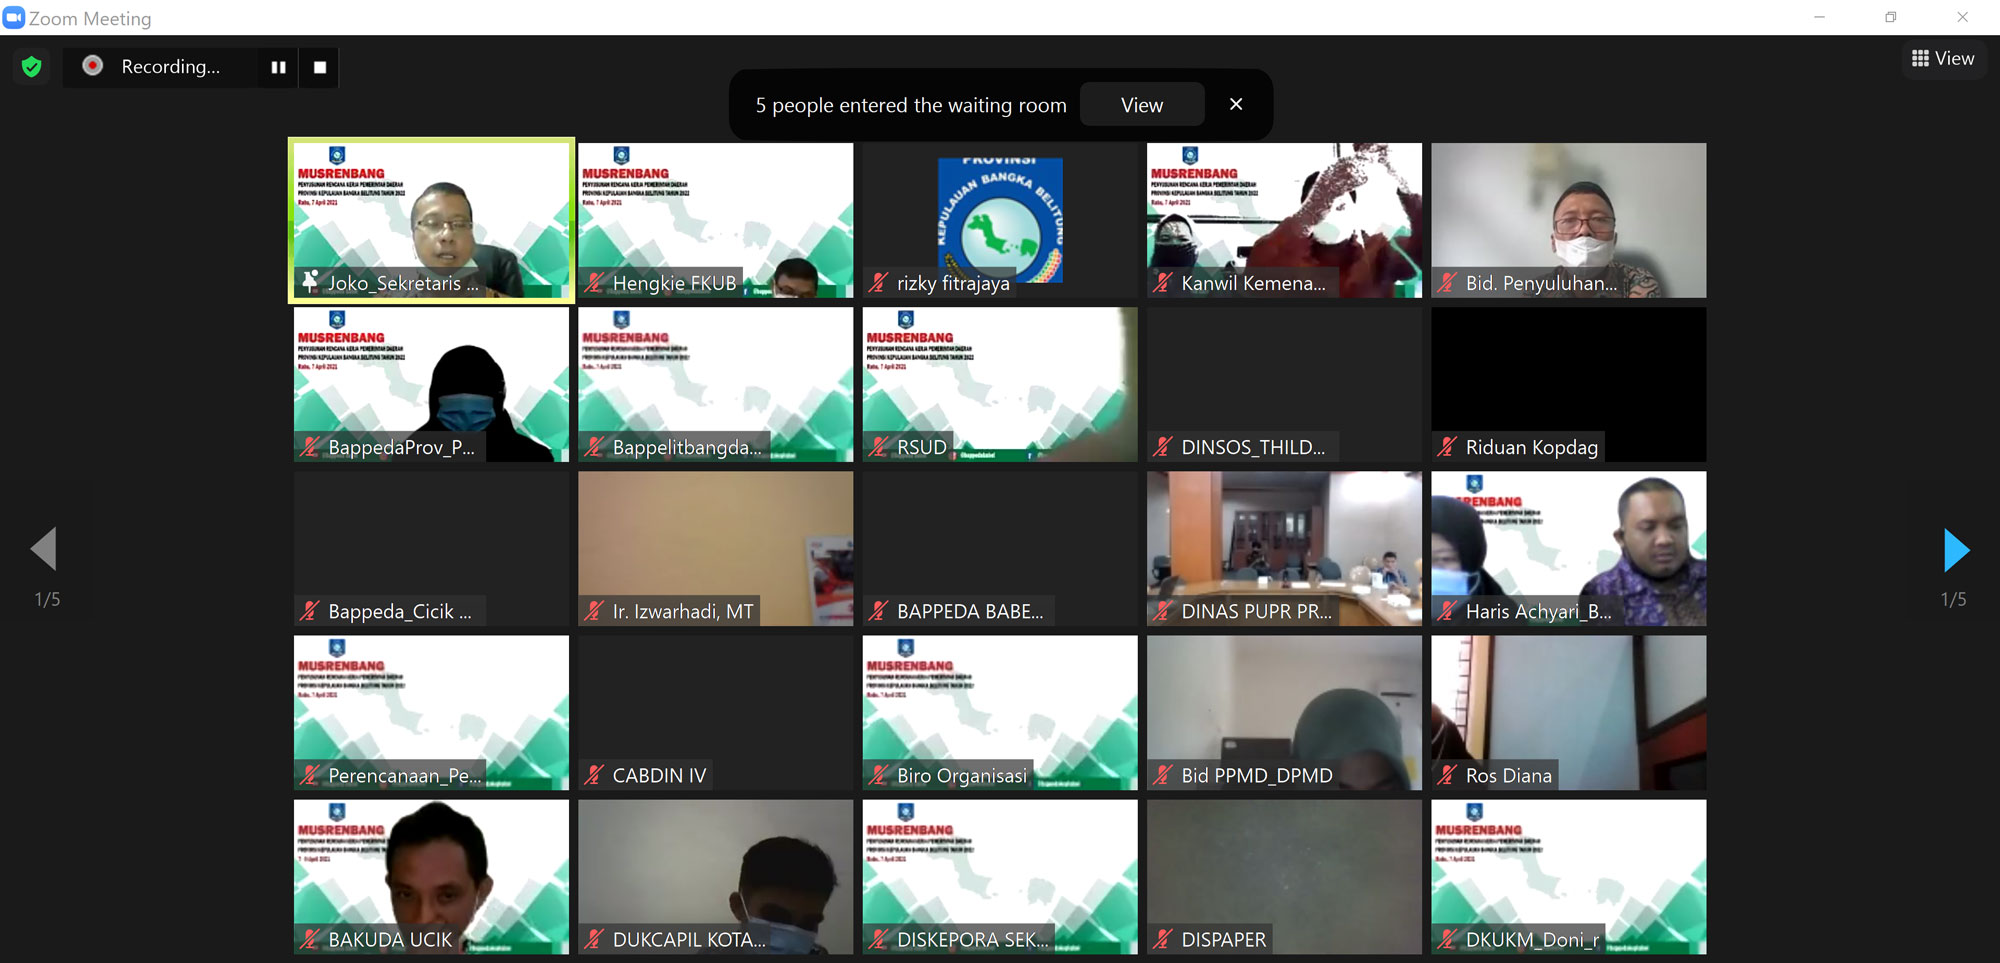Select the Haris Achyari video tile
This screenshot has width=2000, height=963.
[x=1568, y=548]
